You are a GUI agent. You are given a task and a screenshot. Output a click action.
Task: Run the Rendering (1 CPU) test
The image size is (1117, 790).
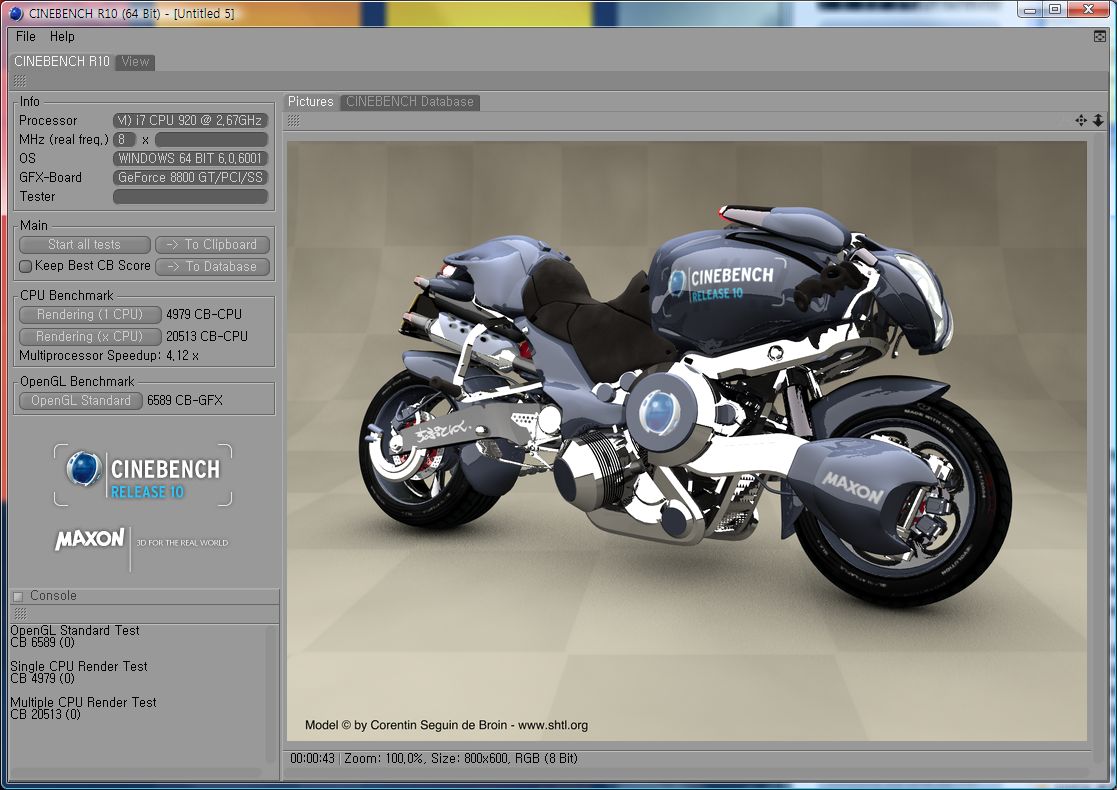(90, 314)
